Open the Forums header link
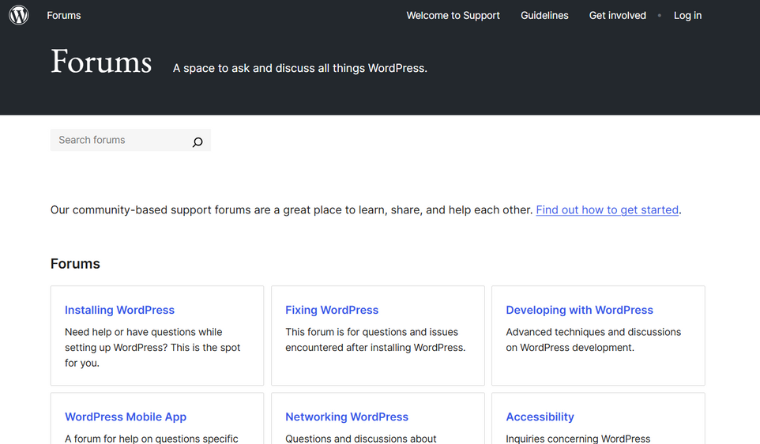The height and width of the screenshot is (444, 760). point(64,16)
